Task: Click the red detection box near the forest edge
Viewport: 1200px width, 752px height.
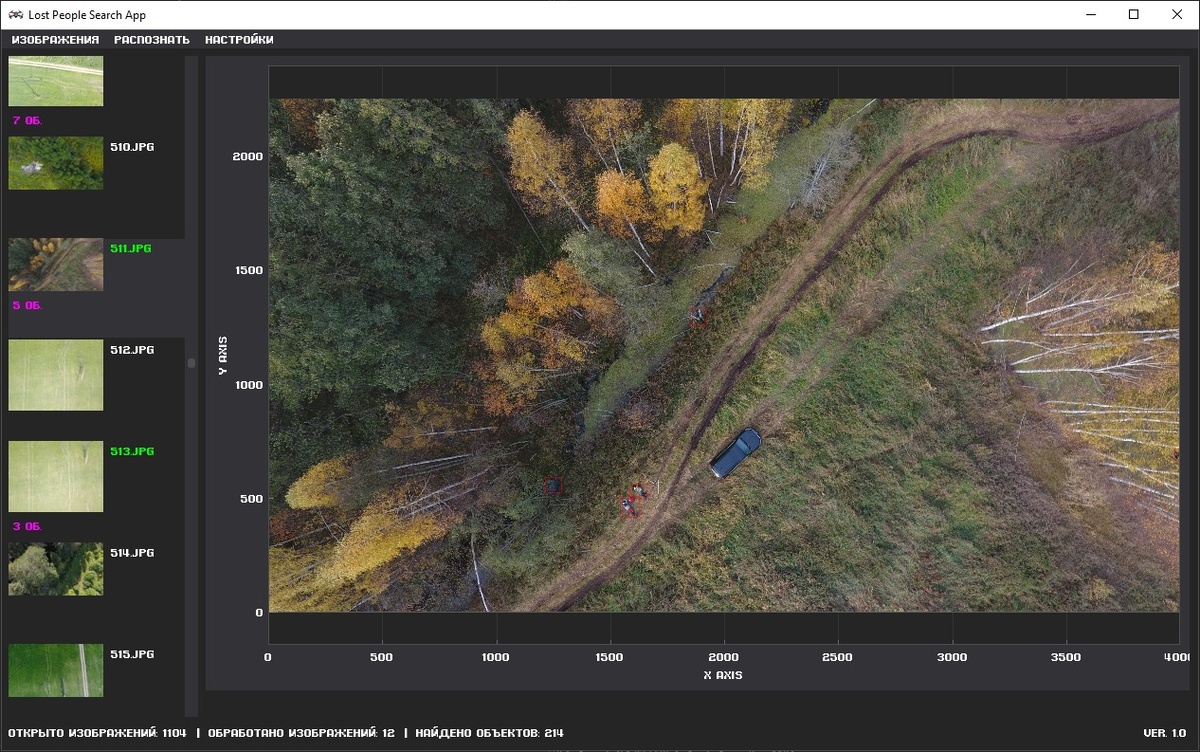Action: click(x=552, y=486)
